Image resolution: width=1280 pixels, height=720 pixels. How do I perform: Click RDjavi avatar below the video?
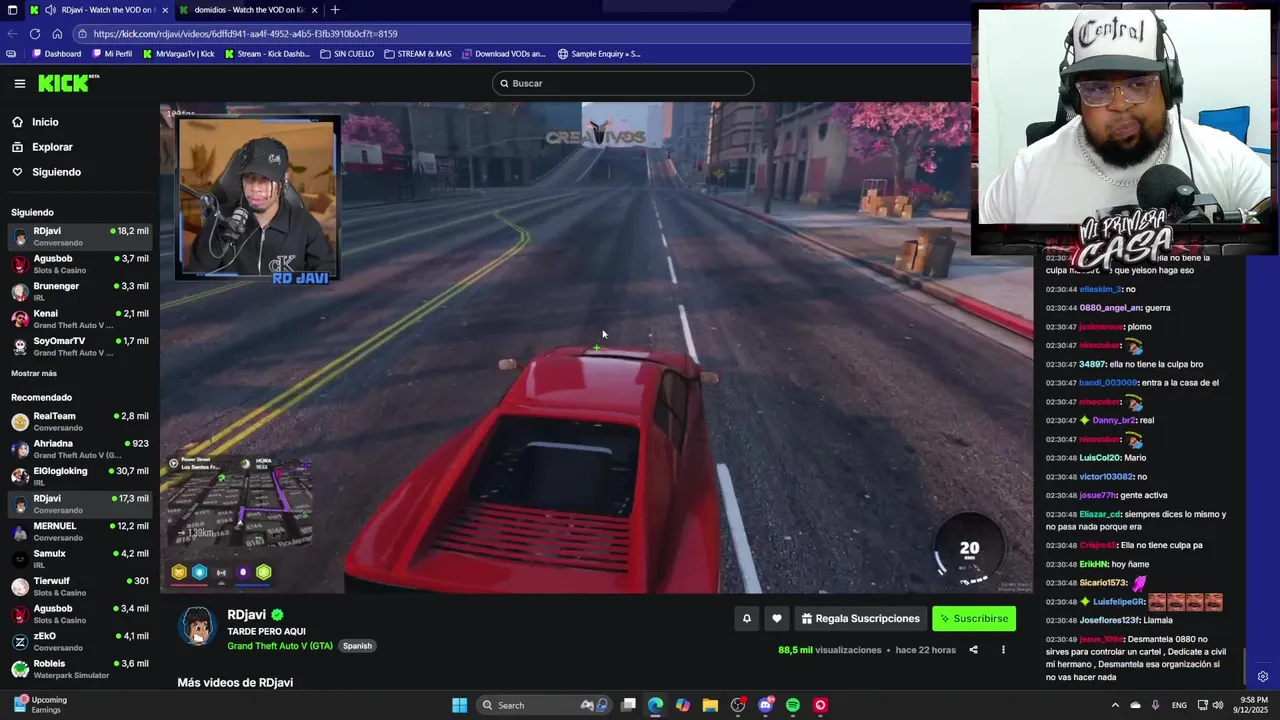tap(197, 627)
